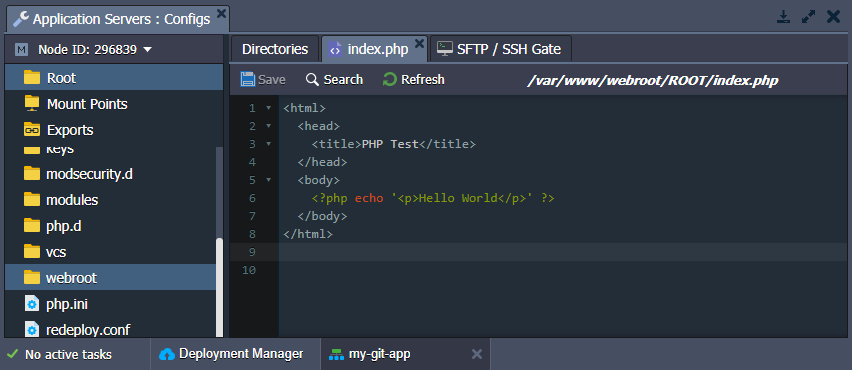
Task: Close the whole Configs panel with X
Action: [x=833, y=17]
